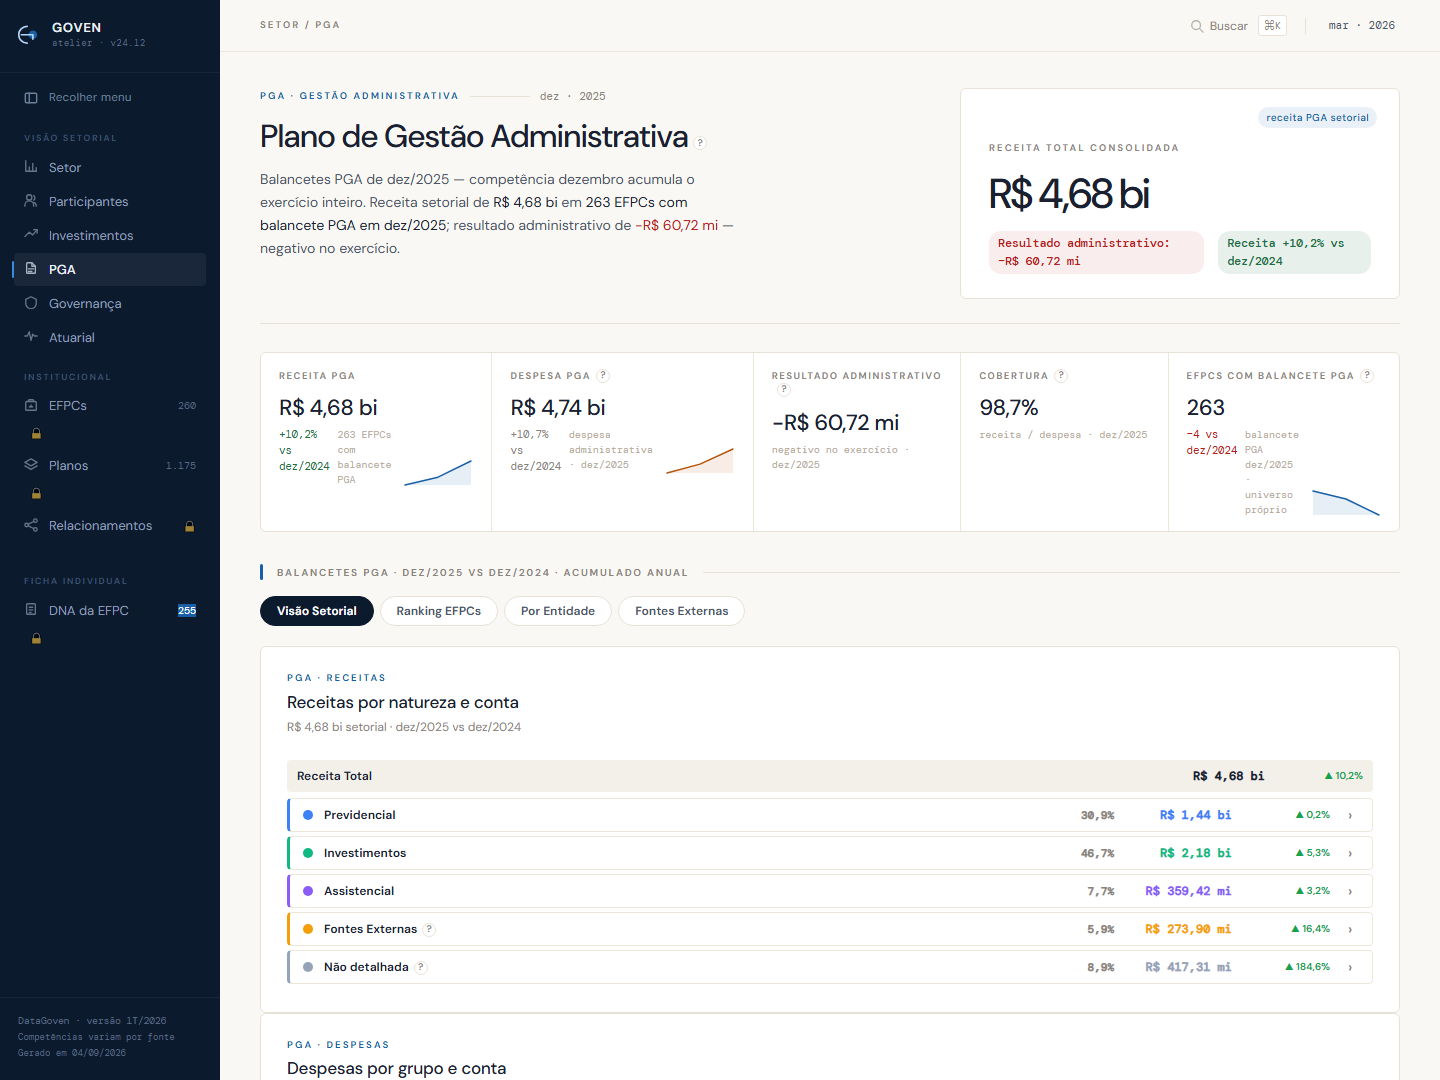Screen dimensions: 1440x1080
Task: Click the Despesa PGA sparkline chart
Action: point(700,460)
